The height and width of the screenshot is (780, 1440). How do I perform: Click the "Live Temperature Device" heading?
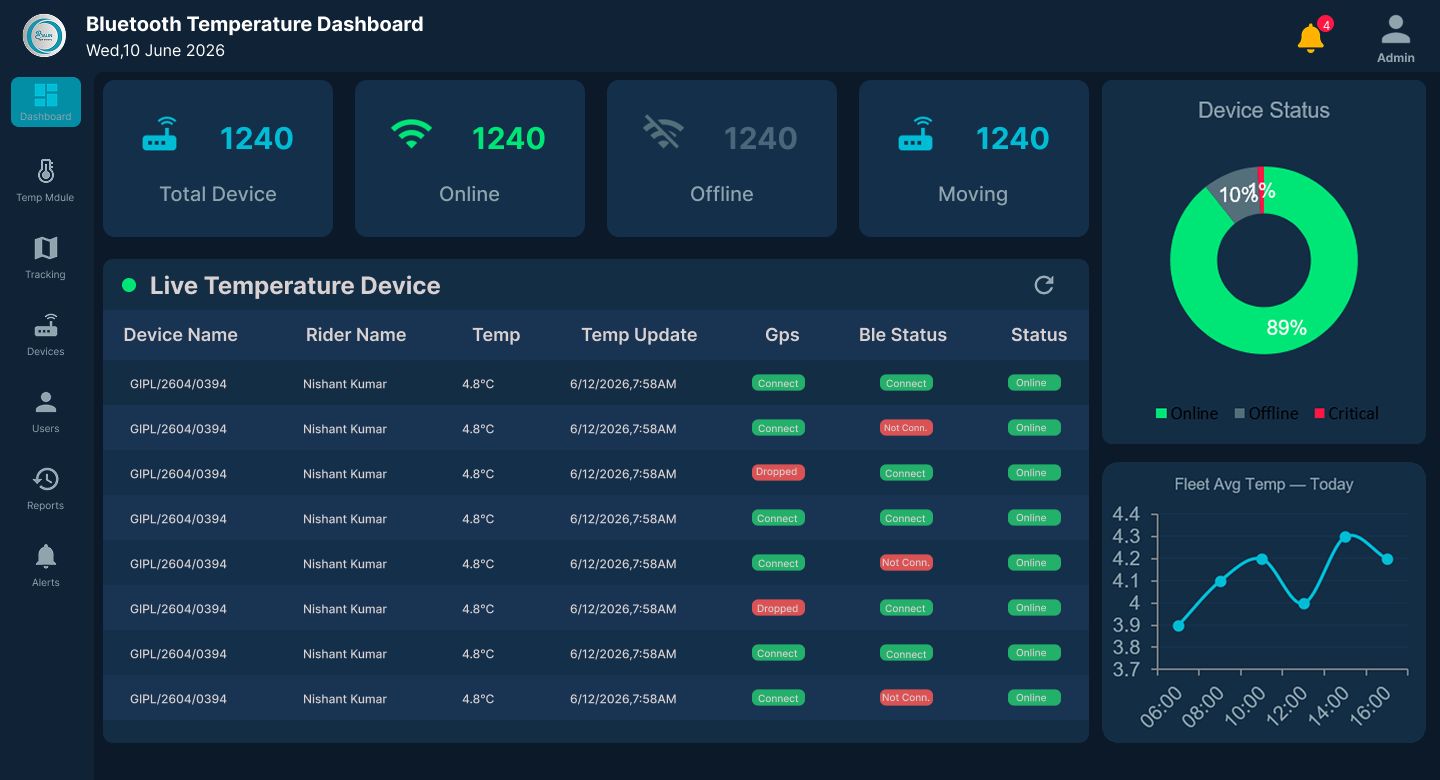pyautogui.click(x=295, y=286)
